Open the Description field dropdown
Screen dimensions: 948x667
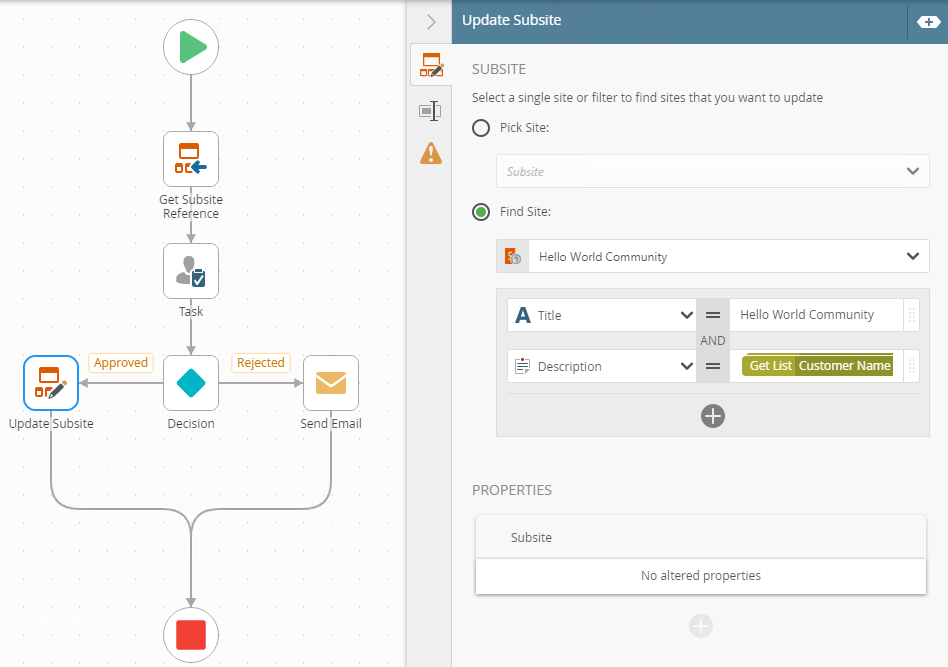(x=602, y=366)
